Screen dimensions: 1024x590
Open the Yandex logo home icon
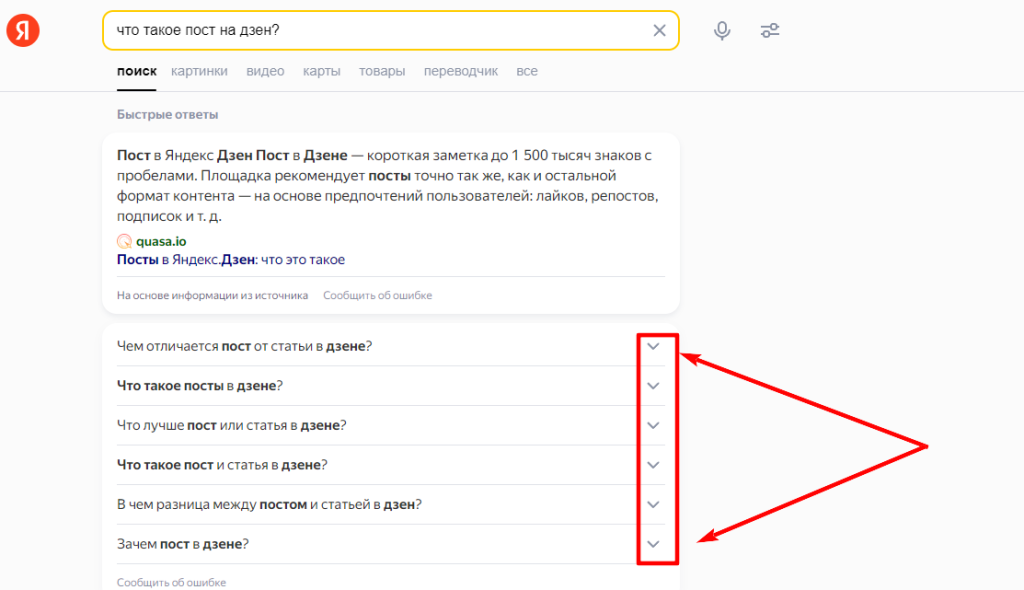[23, 30]
